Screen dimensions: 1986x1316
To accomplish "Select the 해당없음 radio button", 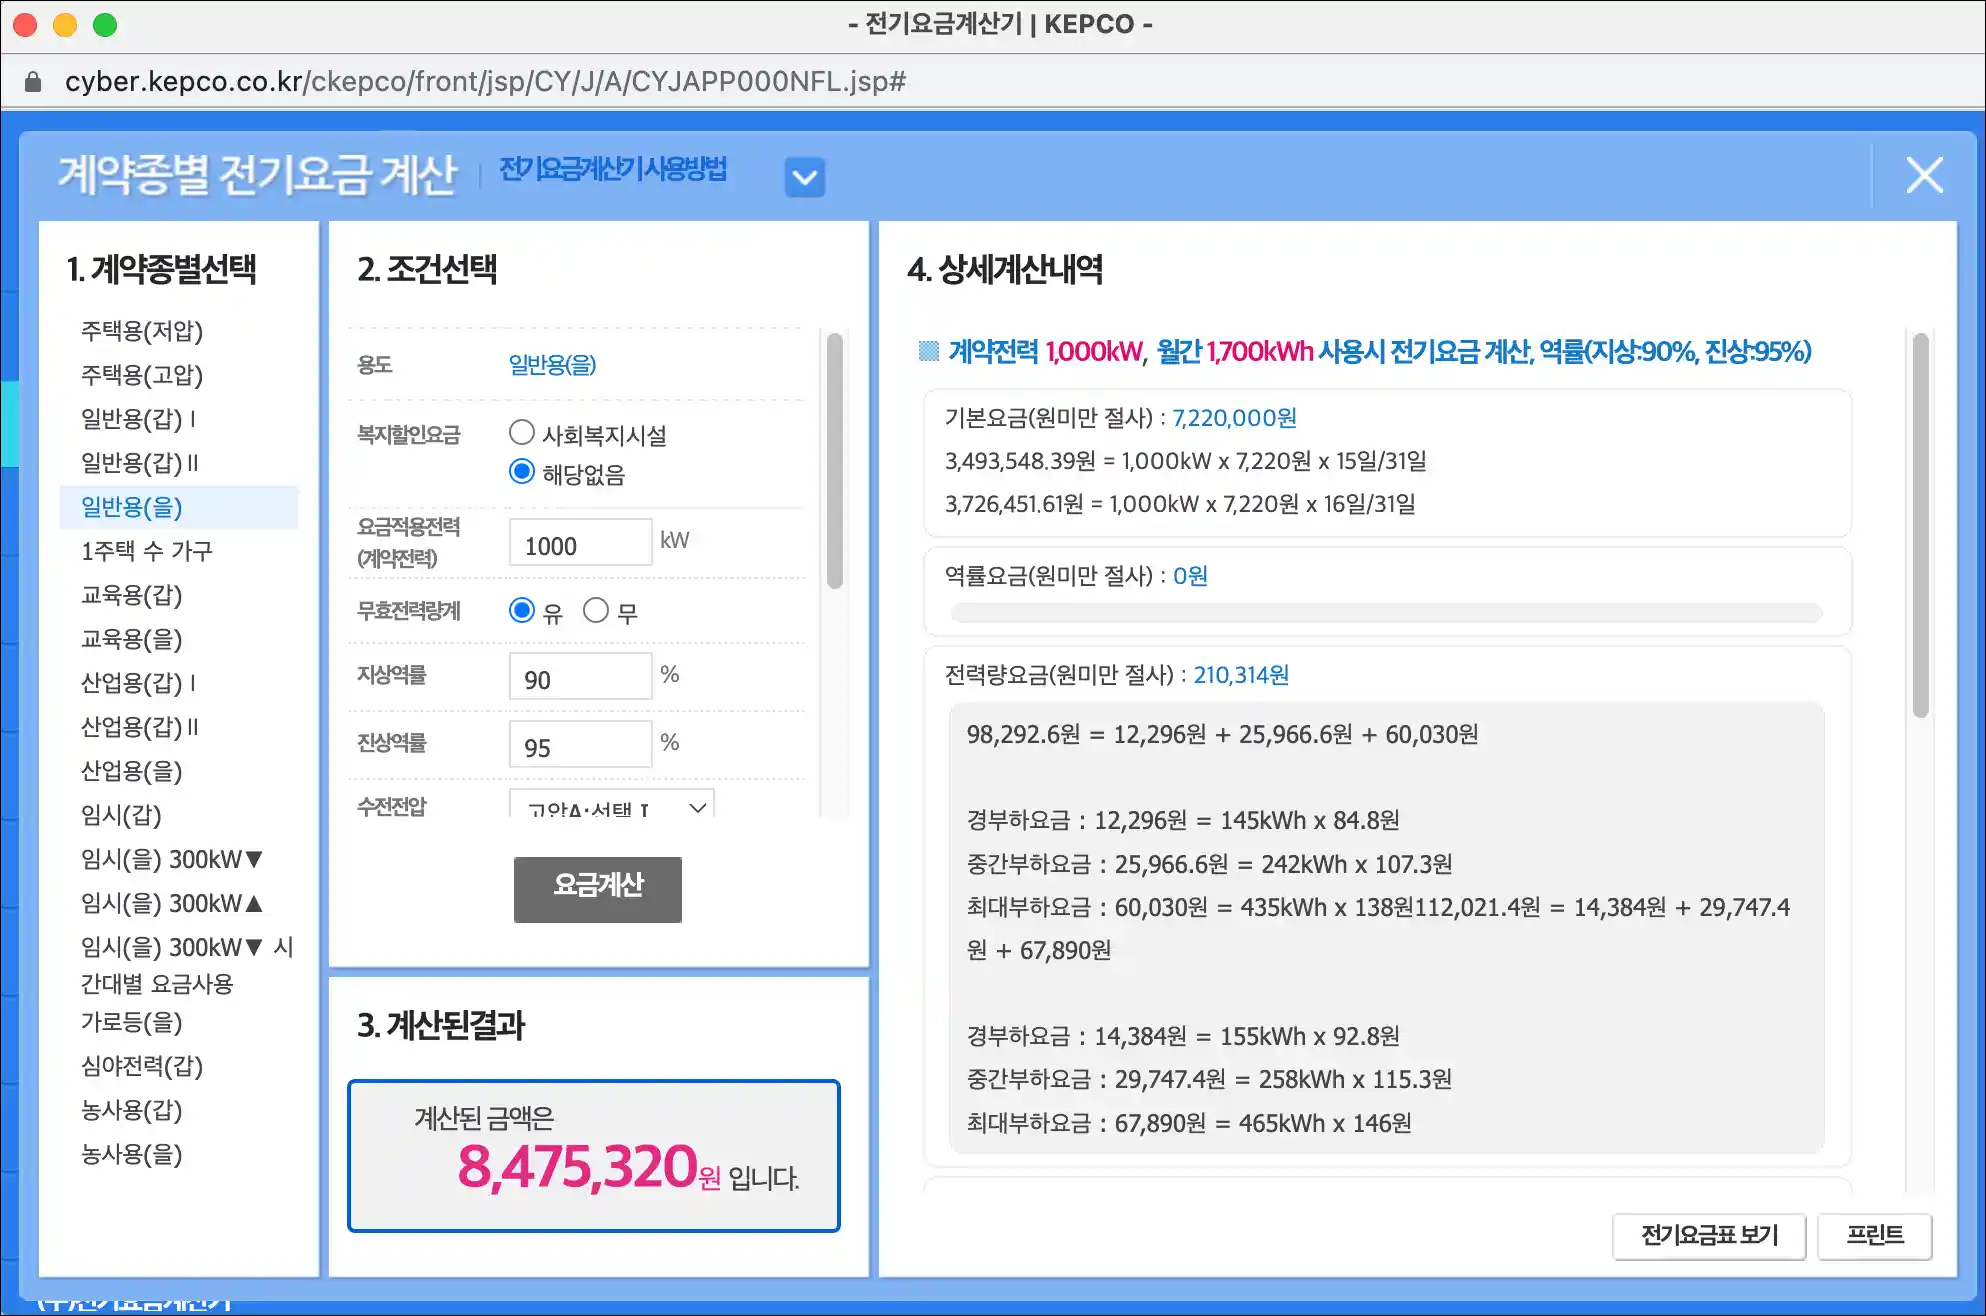I will [x=522, y=471].
